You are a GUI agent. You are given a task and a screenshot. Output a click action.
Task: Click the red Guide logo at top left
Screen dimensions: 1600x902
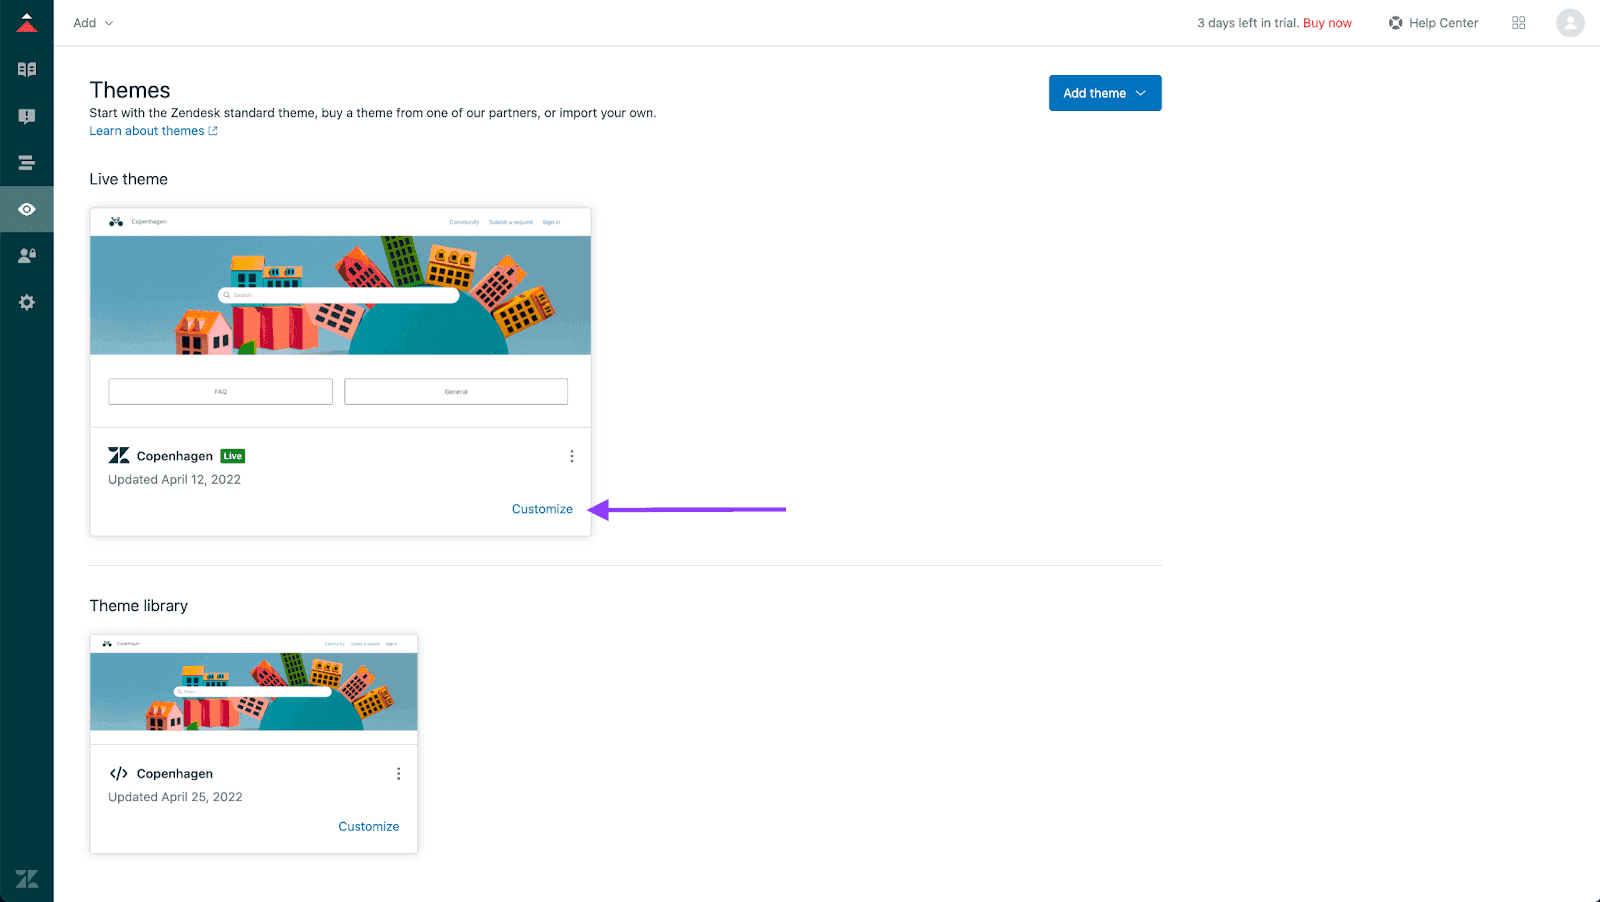tap(27, 22)
